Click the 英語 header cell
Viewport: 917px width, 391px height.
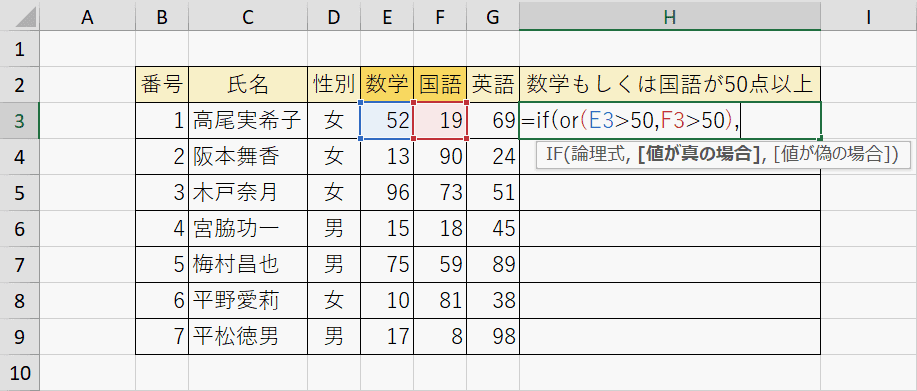tap(493, 85)
